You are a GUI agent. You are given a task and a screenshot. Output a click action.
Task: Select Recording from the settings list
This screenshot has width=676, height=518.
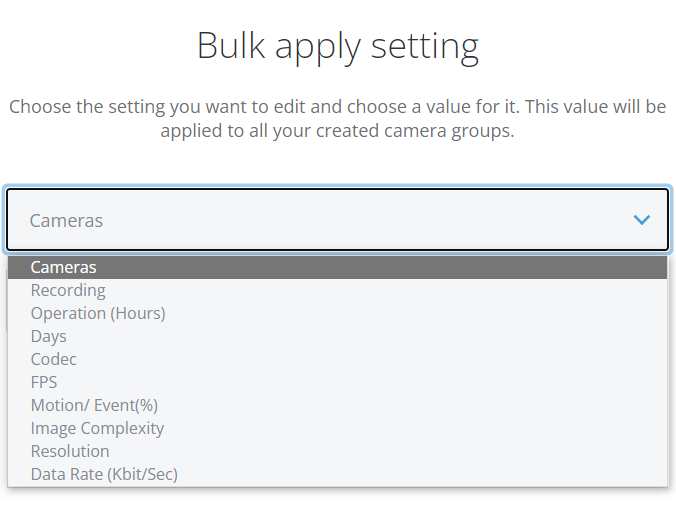(68, 290)
